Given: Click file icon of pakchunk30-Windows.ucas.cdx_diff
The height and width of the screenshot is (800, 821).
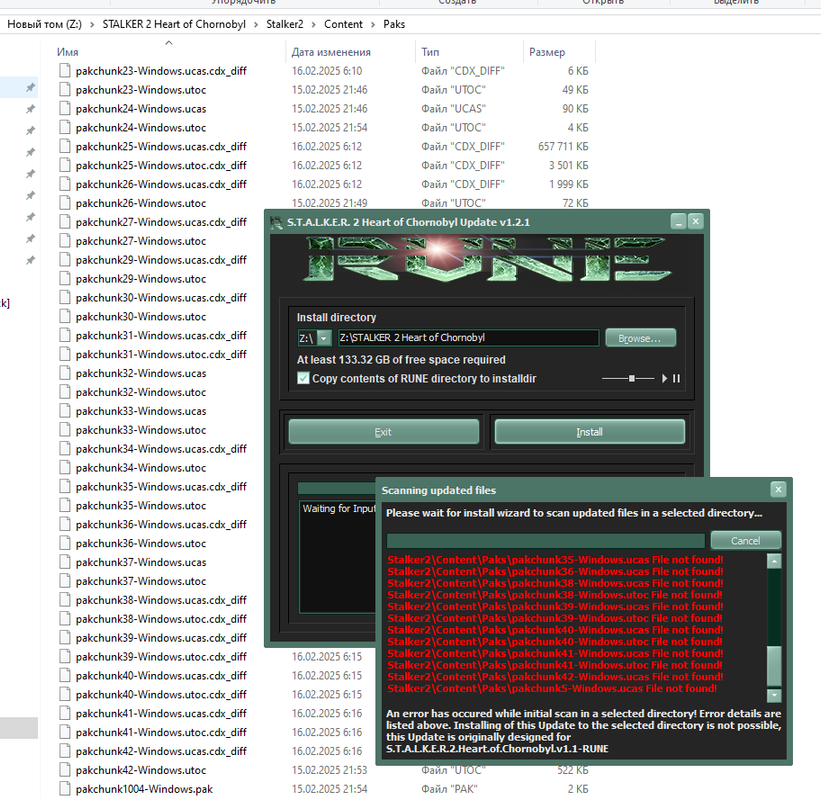Looking at the screenshot, I should (x=65, y=297).
